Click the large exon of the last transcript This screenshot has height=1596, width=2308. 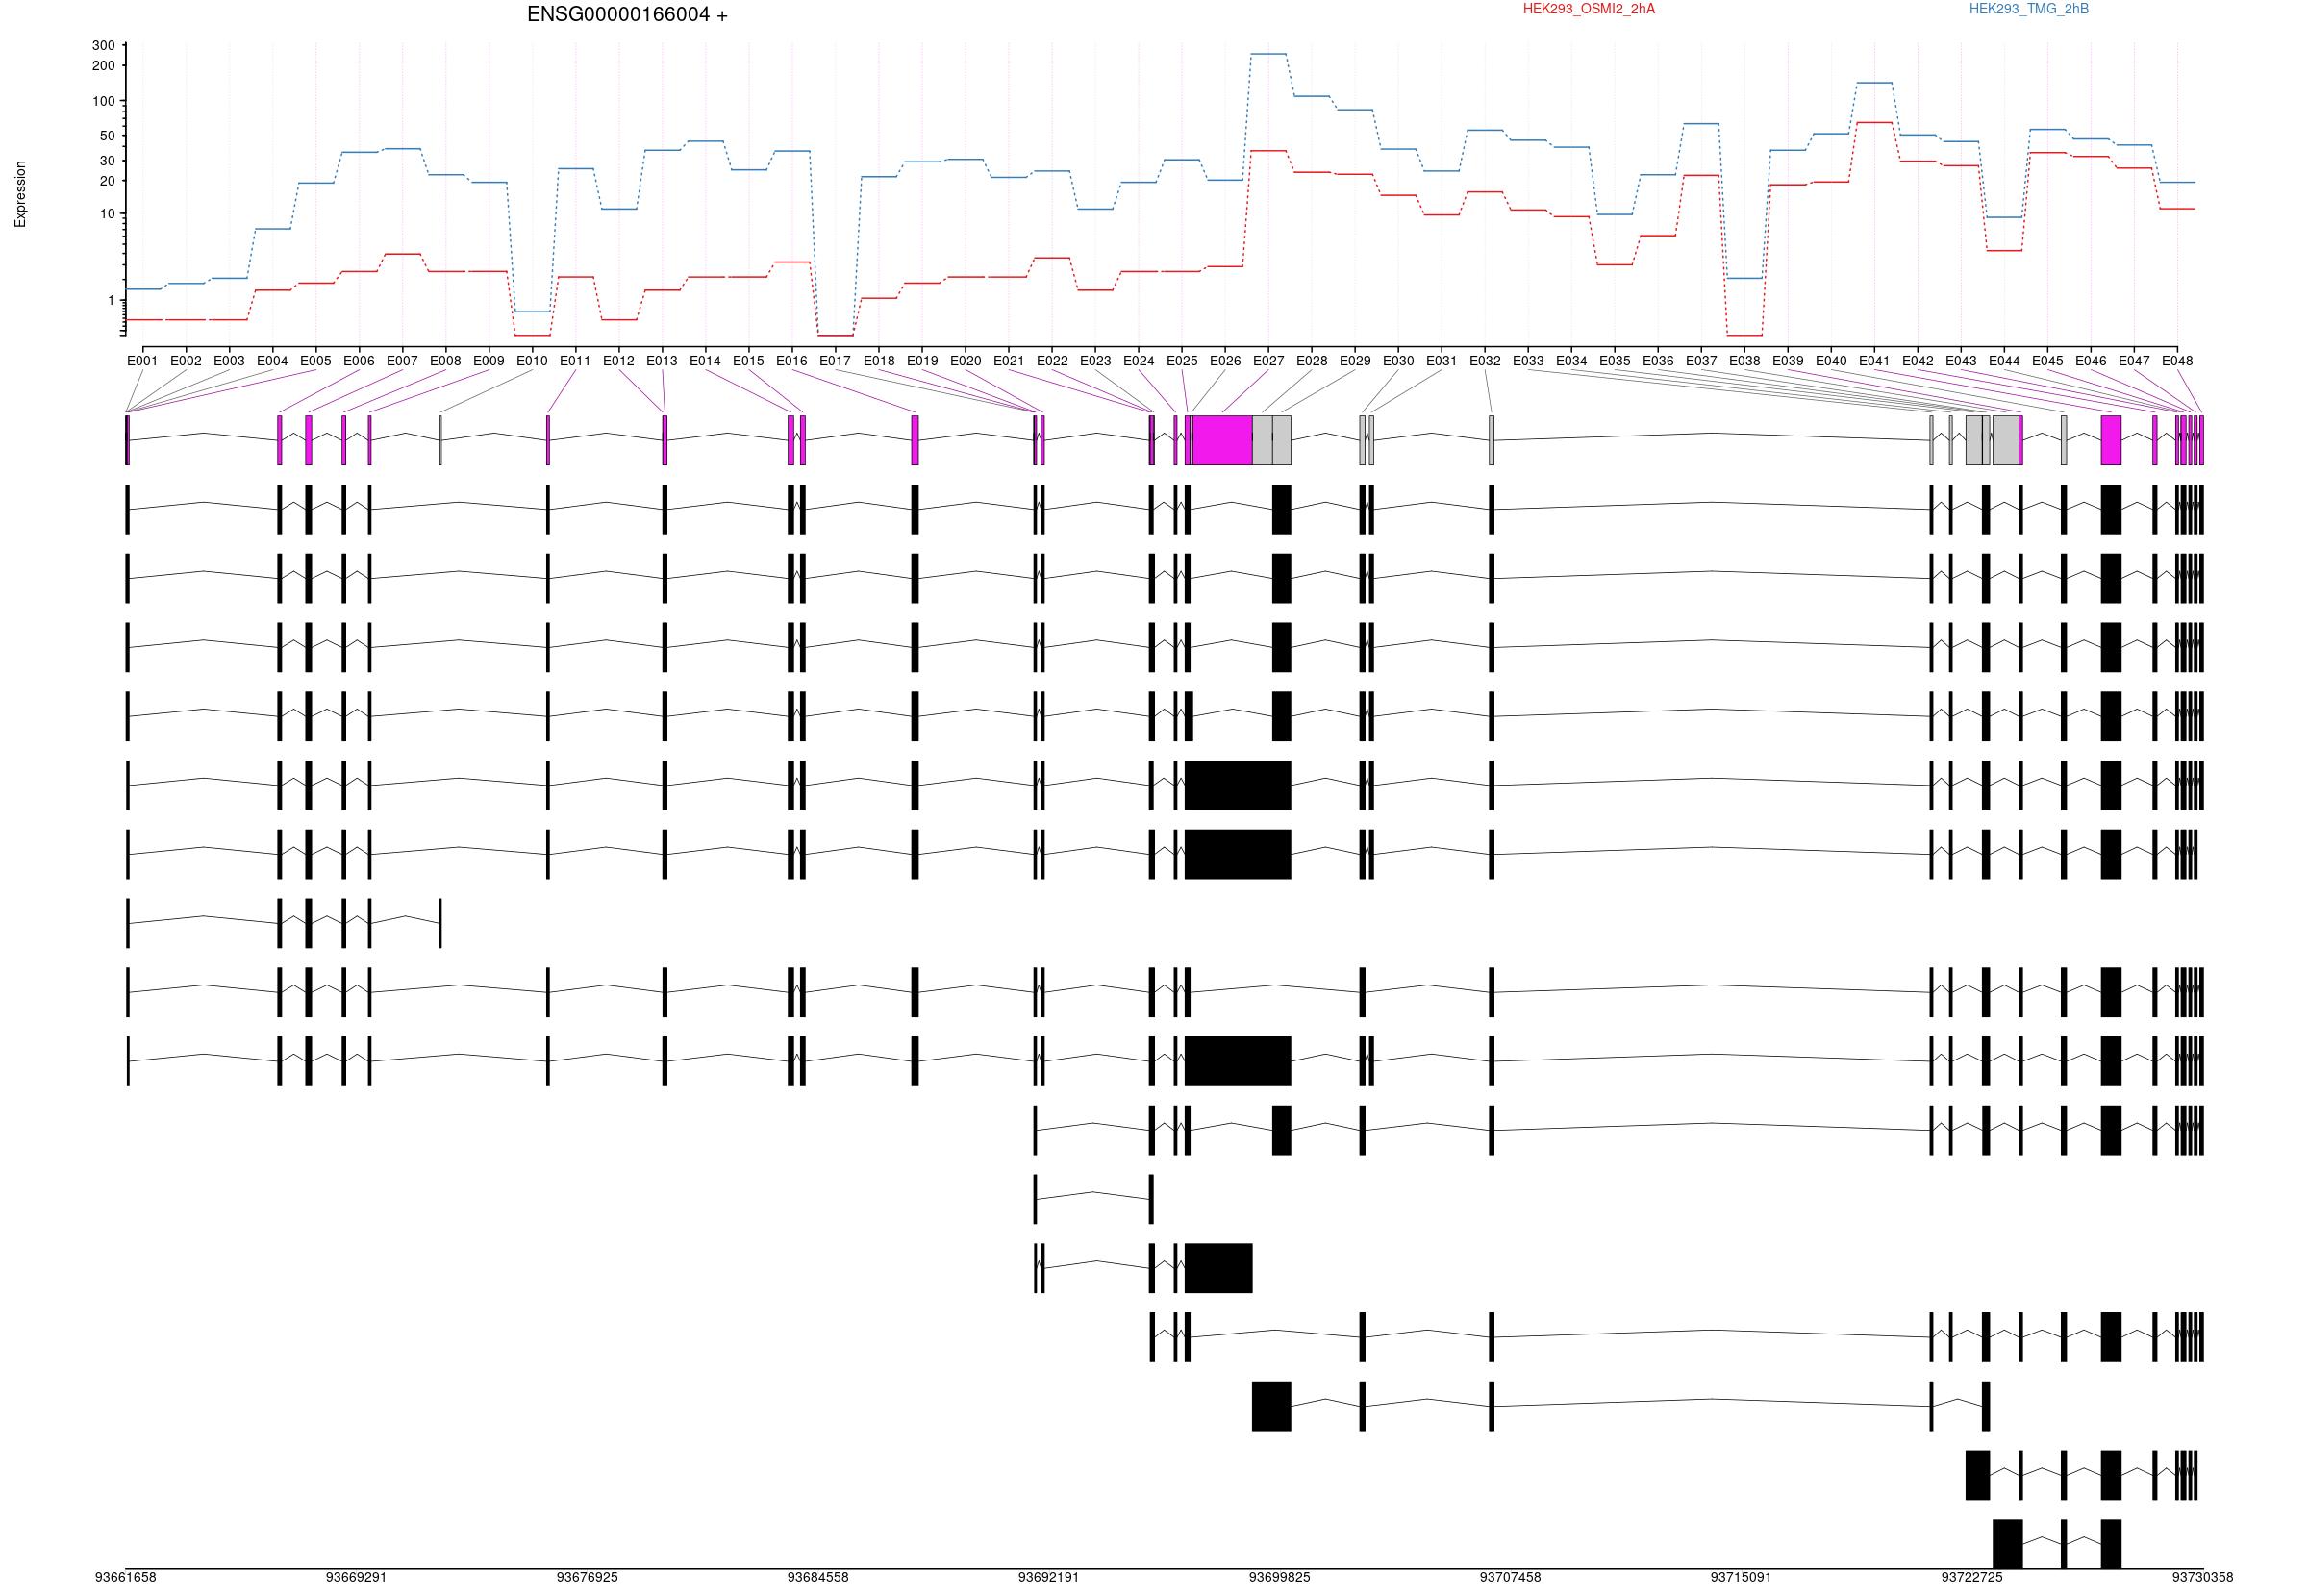point(2007,1544)
